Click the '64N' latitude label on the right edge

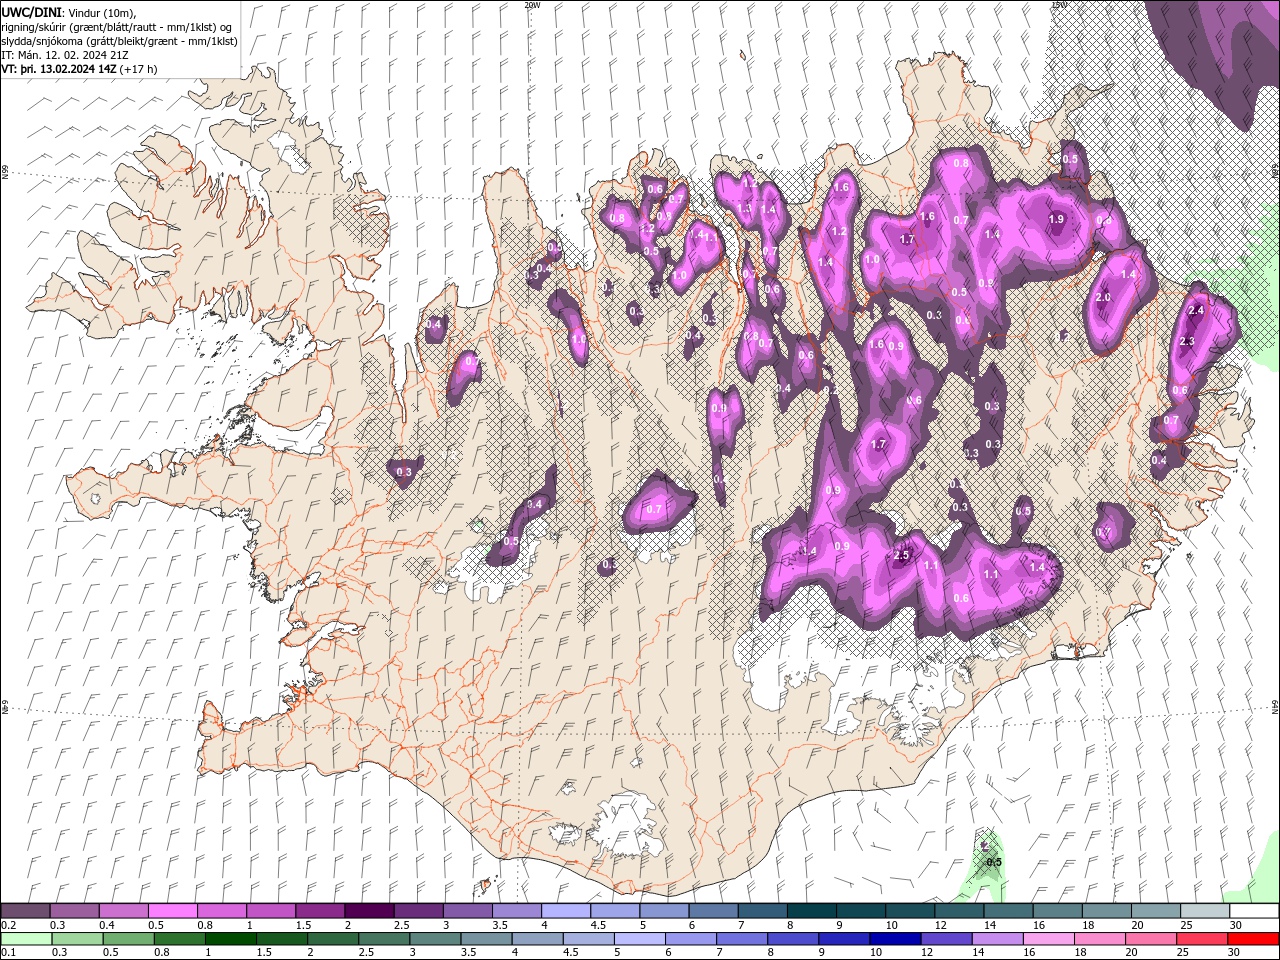point(1275,706)
